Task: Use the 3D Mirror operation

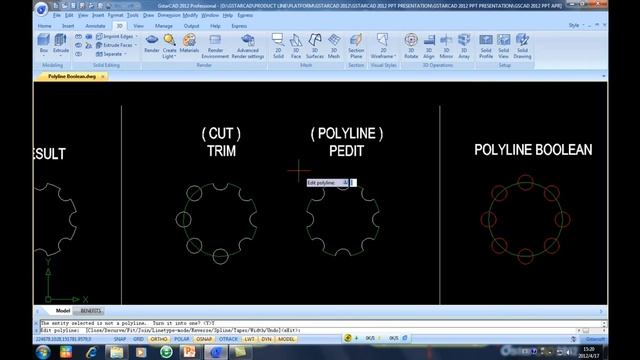Action: (446, 46)
